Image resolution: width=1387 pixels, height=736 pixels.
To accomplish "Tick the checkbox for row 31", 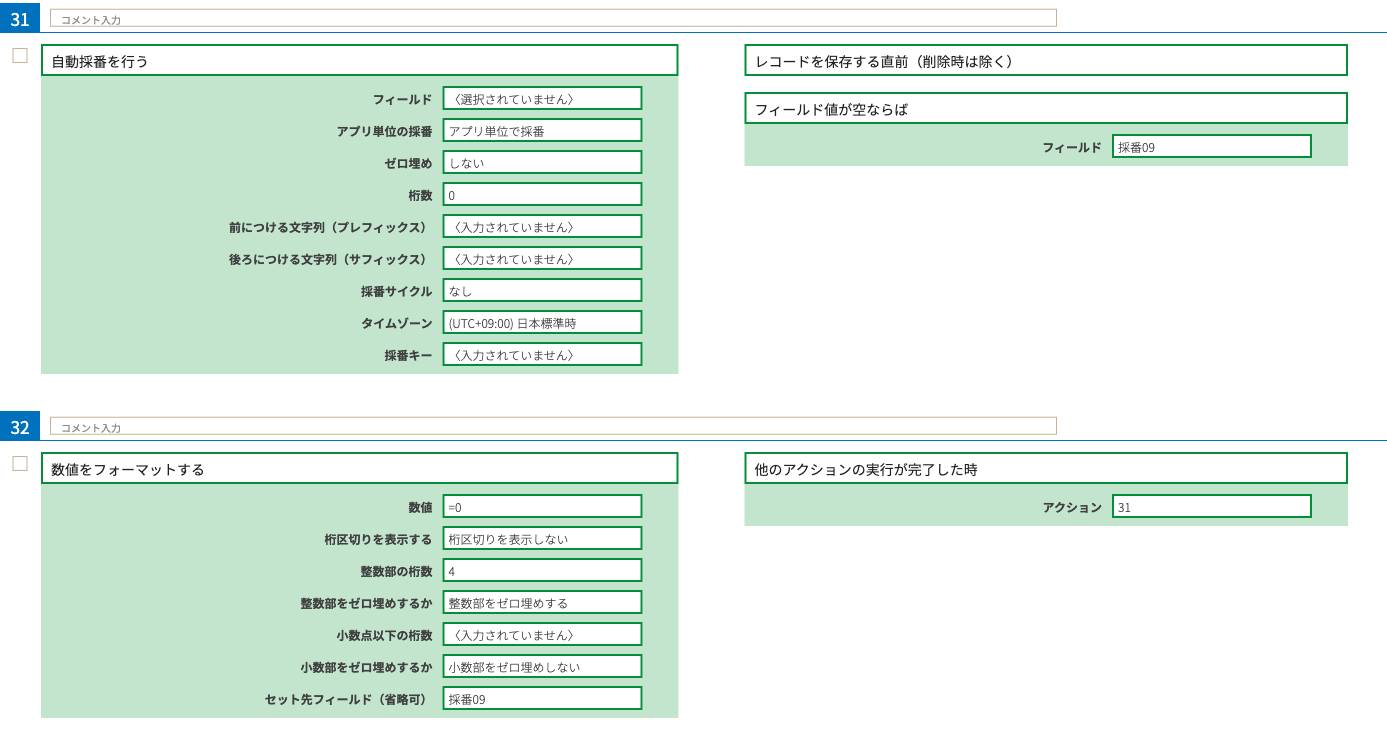I will tap(20, 56).
